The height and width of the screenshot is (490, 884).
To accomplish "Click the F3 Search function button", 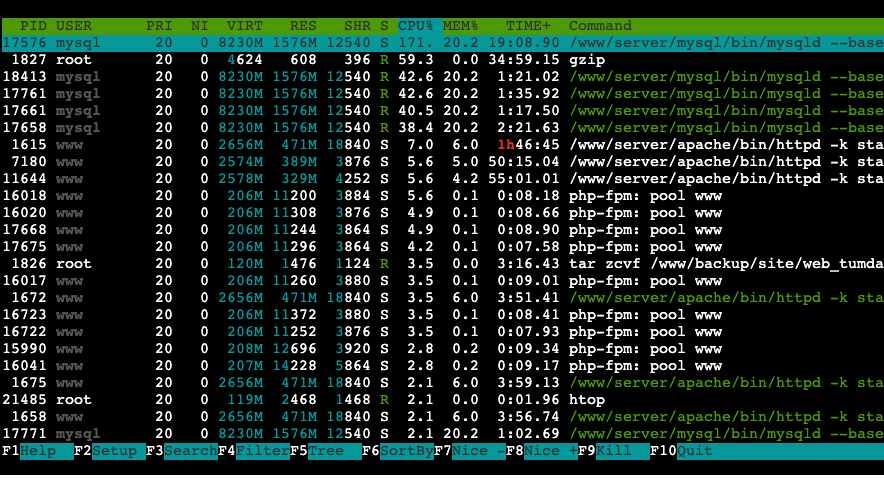I will tap(182, 451).
